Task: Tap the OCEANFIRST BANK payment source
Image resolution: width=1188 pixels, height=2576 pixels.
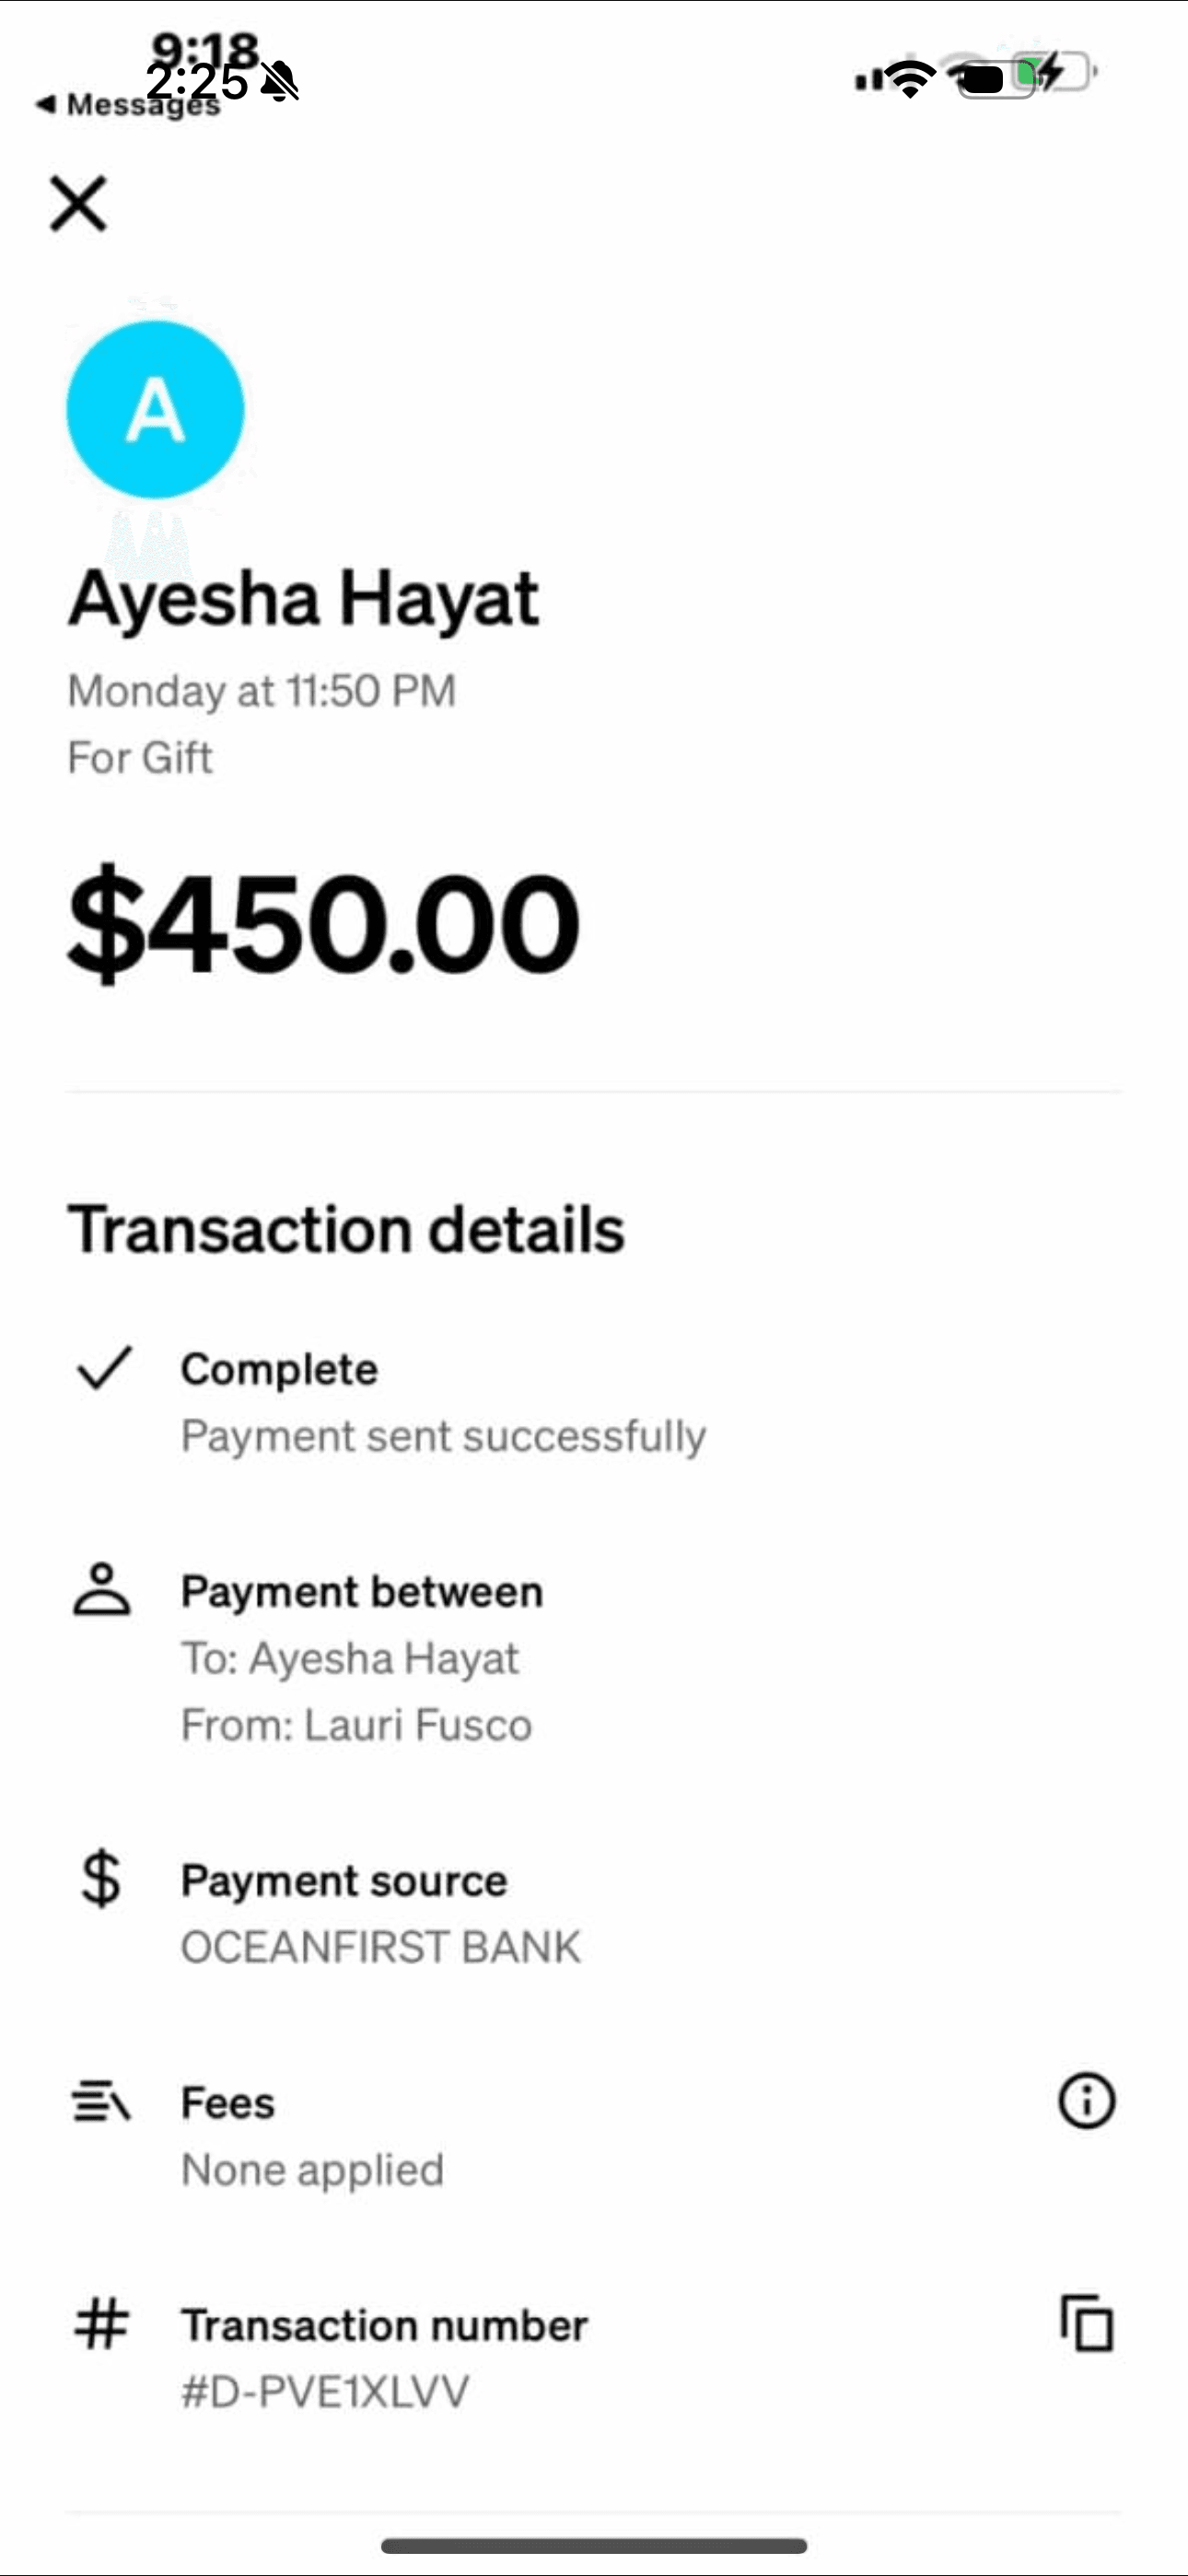Action: click(x=381, y=1947)
